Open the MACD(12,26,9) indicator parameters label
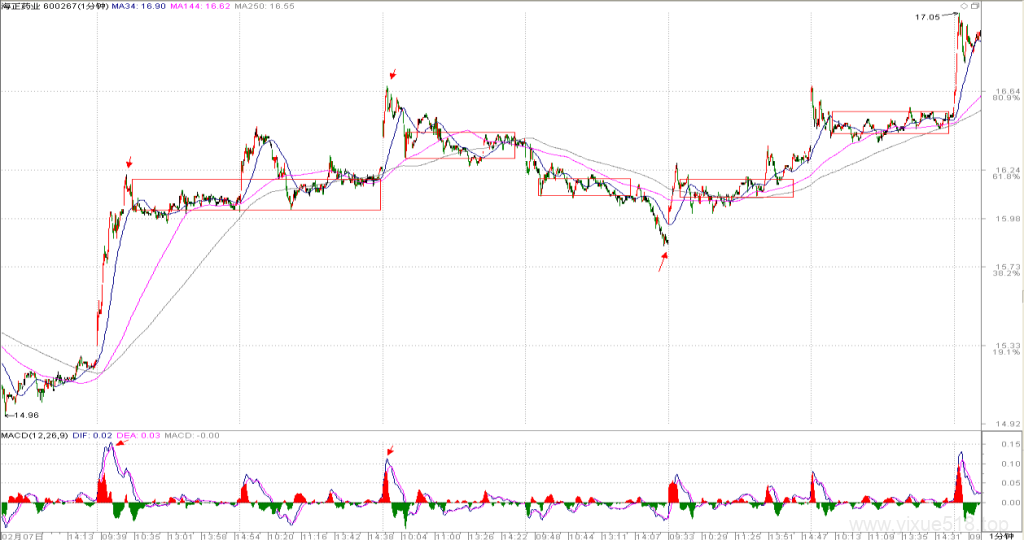 pyautogui.click(x=35, y=436)
